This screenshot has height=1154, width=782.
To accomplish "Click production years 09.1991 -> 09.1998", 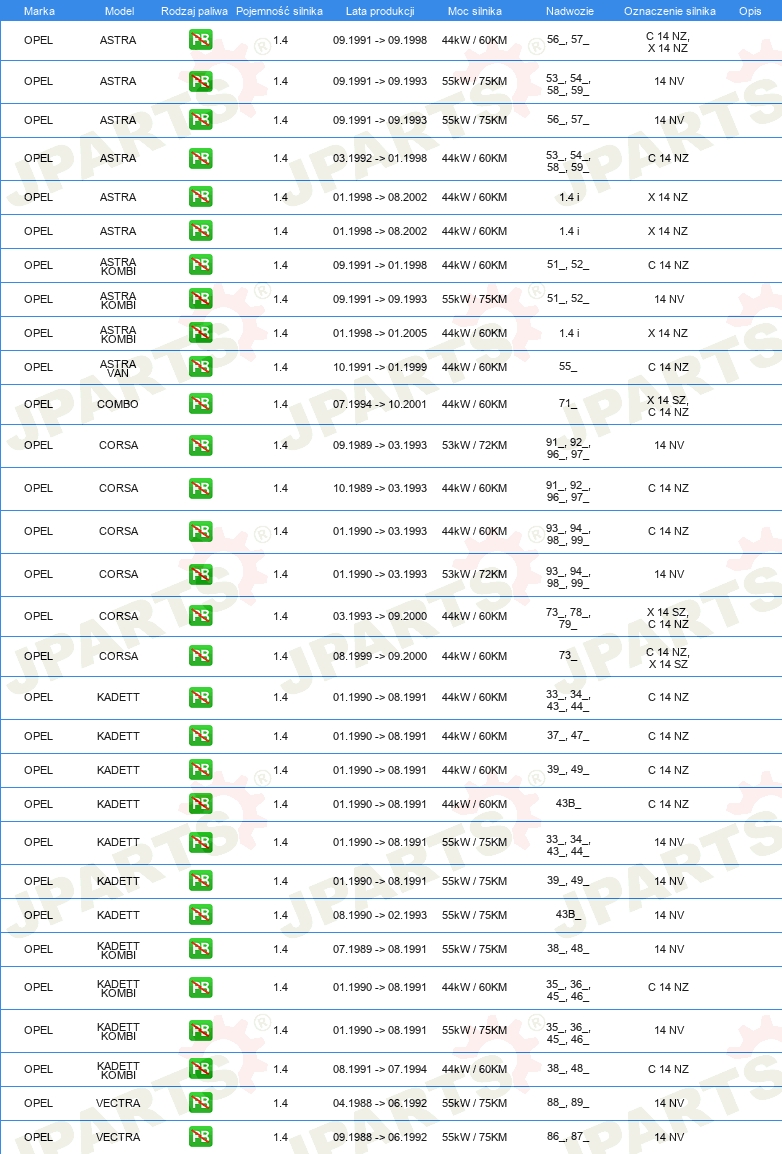I will [x=380, y=40].
